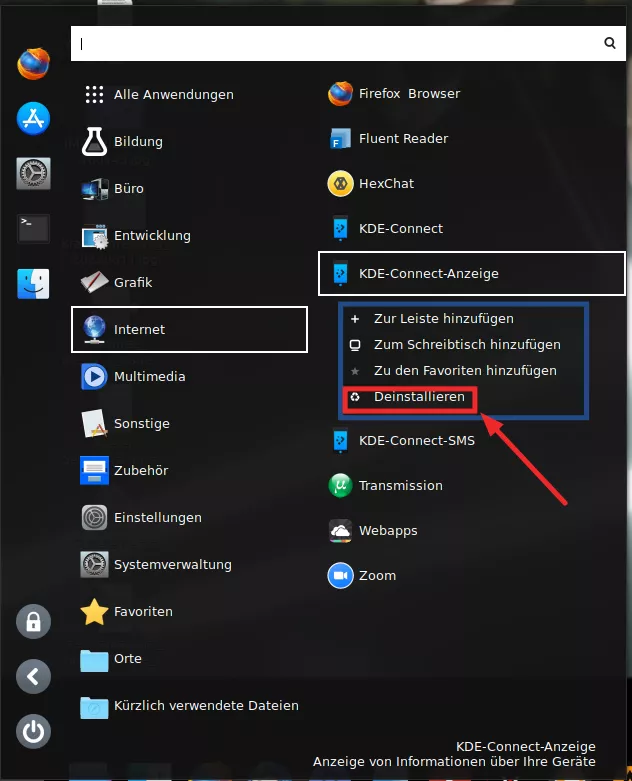The width and height of the screenshot is (632, 781).
Task: Launch Firefox from the favorites sidebar
Action: click(33, 64)
